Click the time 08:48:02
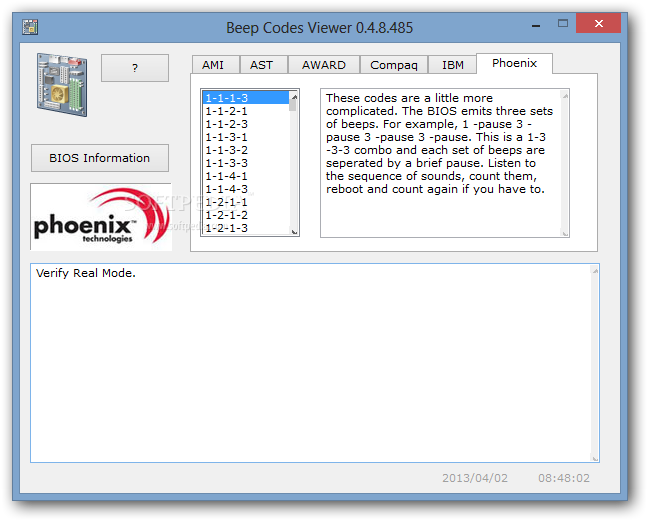This screenshot has height=521, width=648. coord(564,478)
